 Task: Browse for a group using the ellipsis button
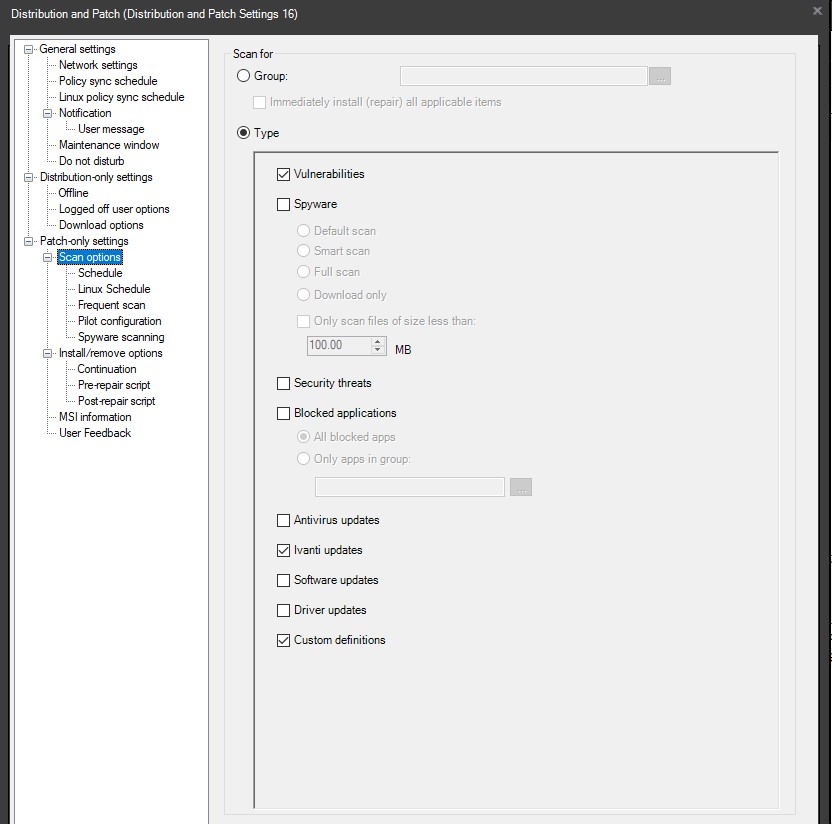[659, 75]
